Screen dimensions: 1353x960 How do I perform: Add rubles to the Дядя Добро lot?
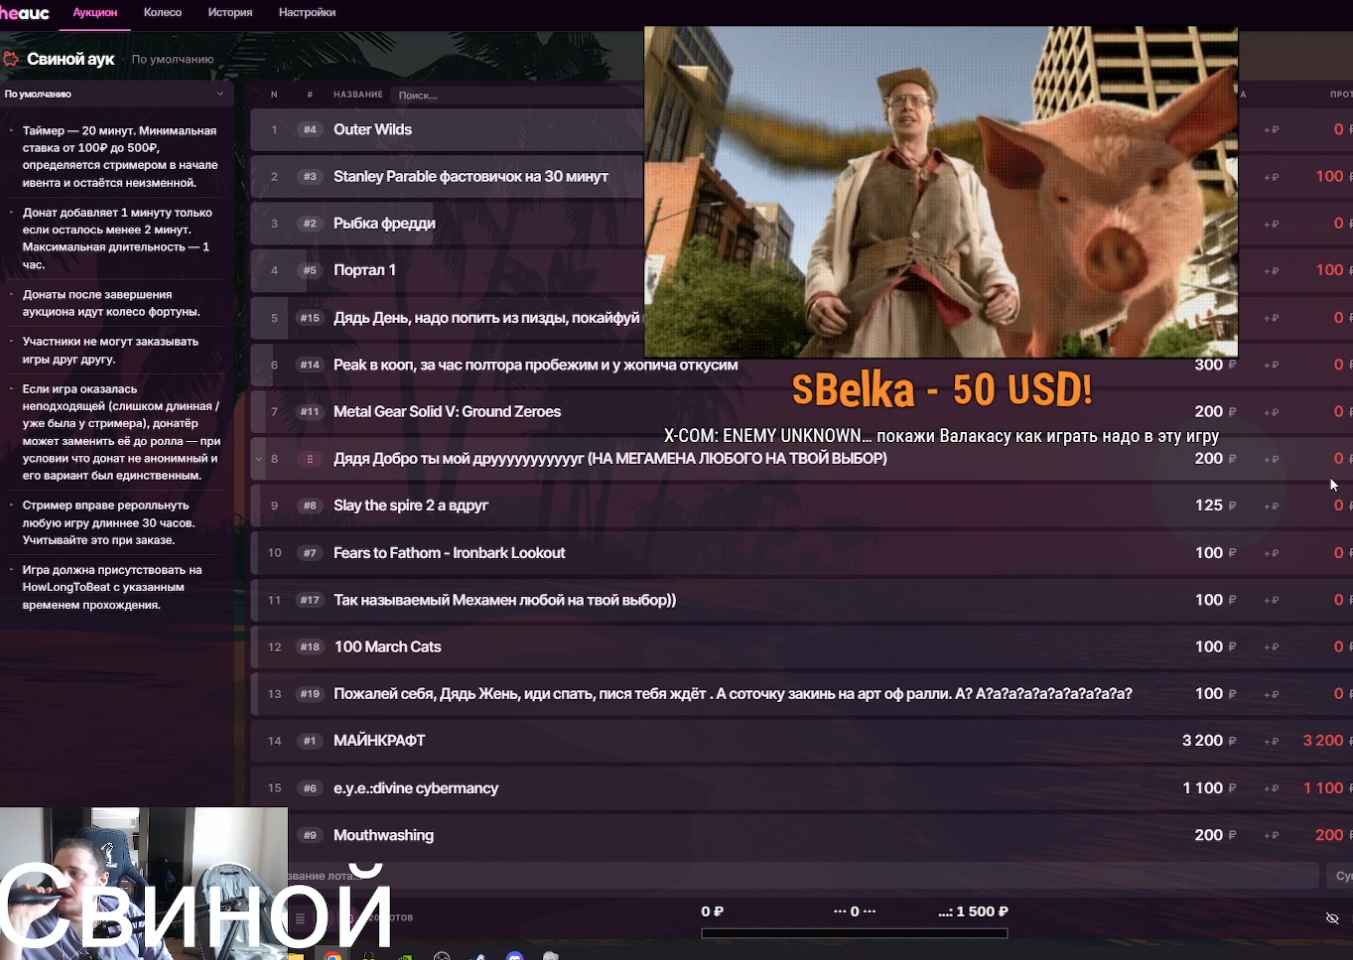(x=1271, y=459)
